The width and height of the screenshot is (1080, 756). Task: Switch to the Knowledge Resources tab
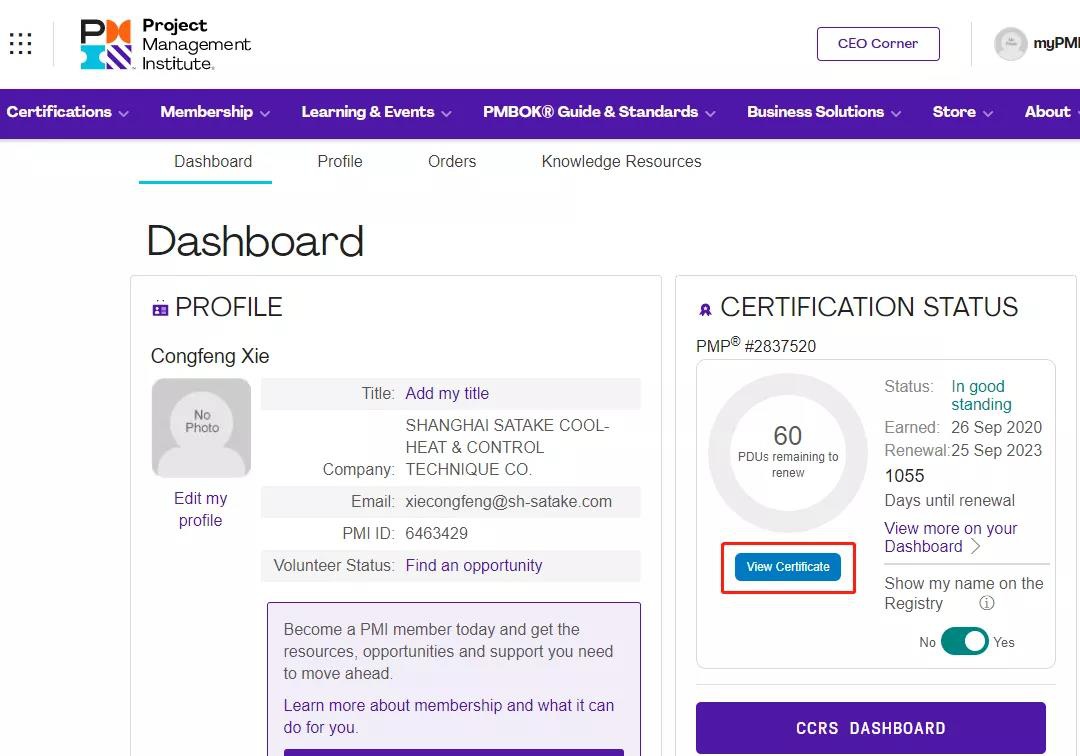click(x=621, y=161)
